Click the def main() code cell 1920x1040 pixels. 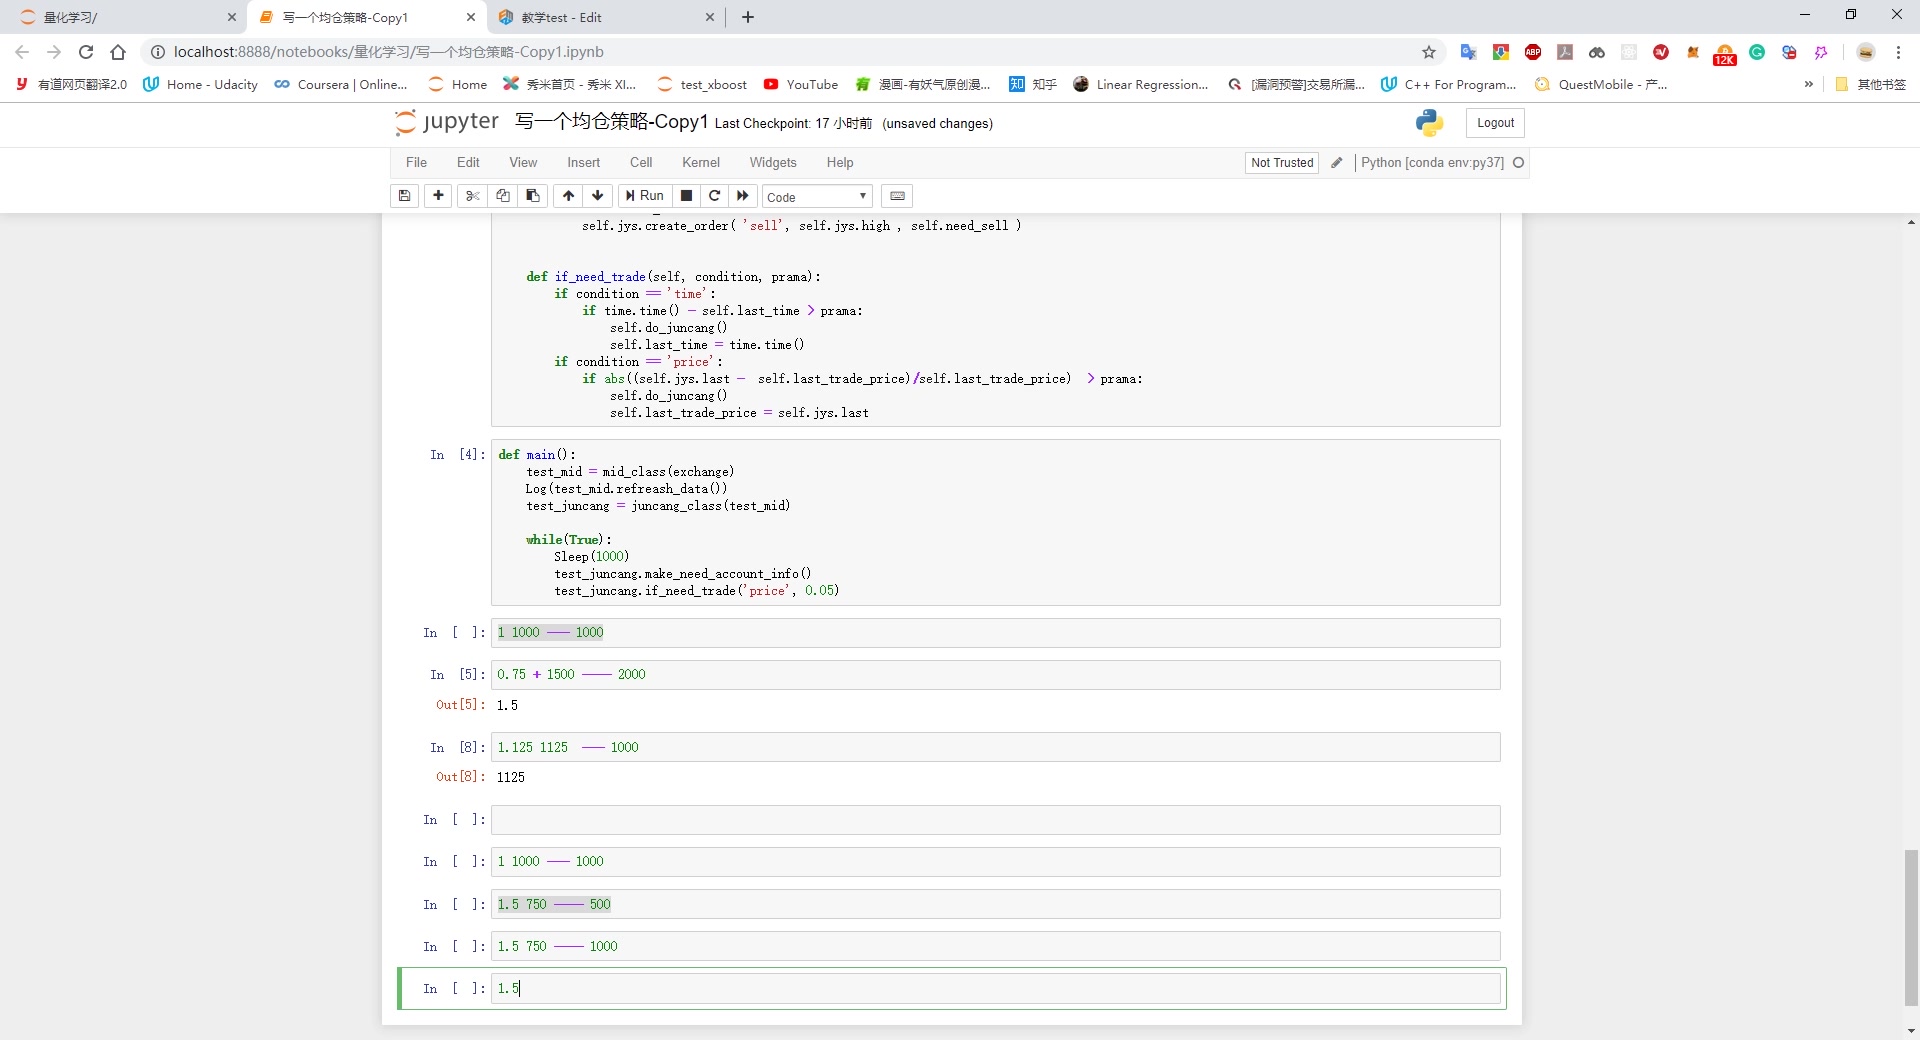(x=995, y=522)
